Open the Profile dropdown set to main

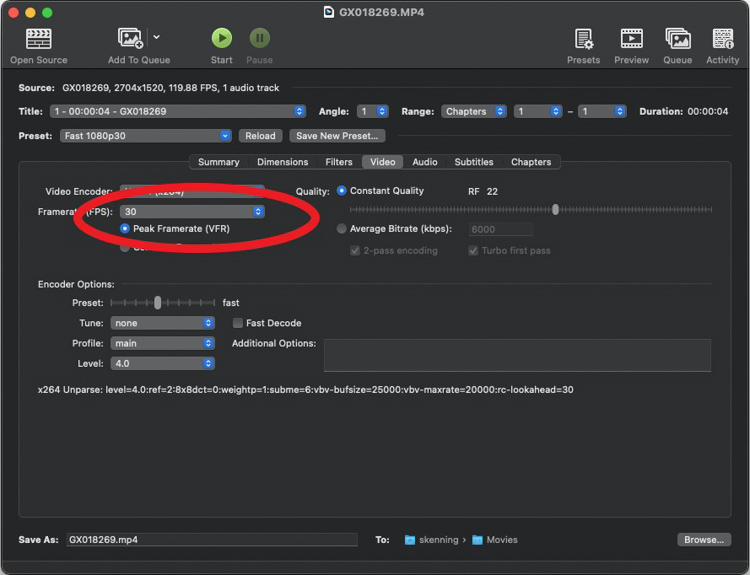(x=162, y=343)
